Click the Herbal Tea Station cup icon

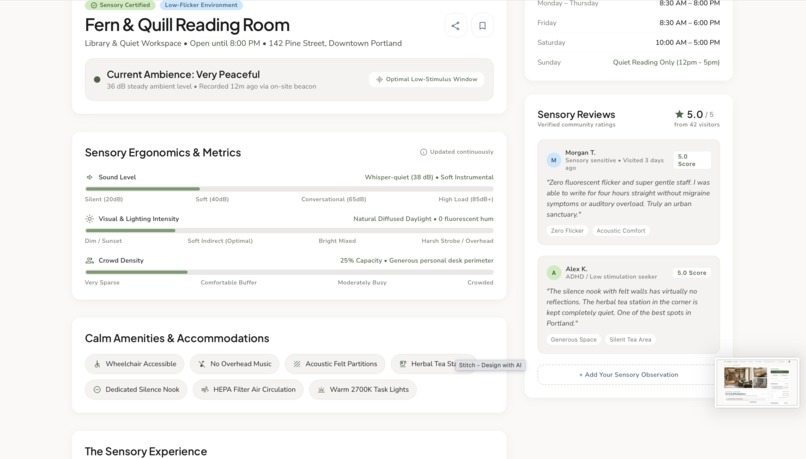(x=403, y=364)
